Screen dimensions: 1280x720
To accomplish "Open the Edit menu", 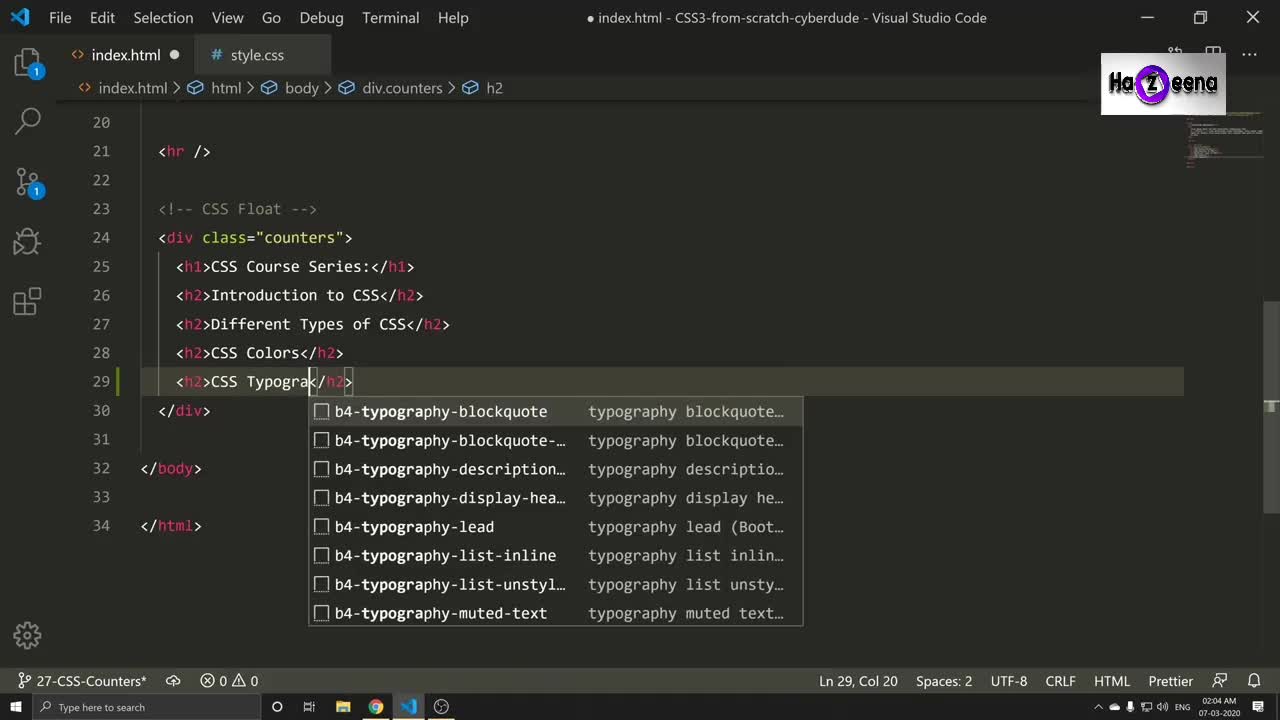I will [102, 18].
